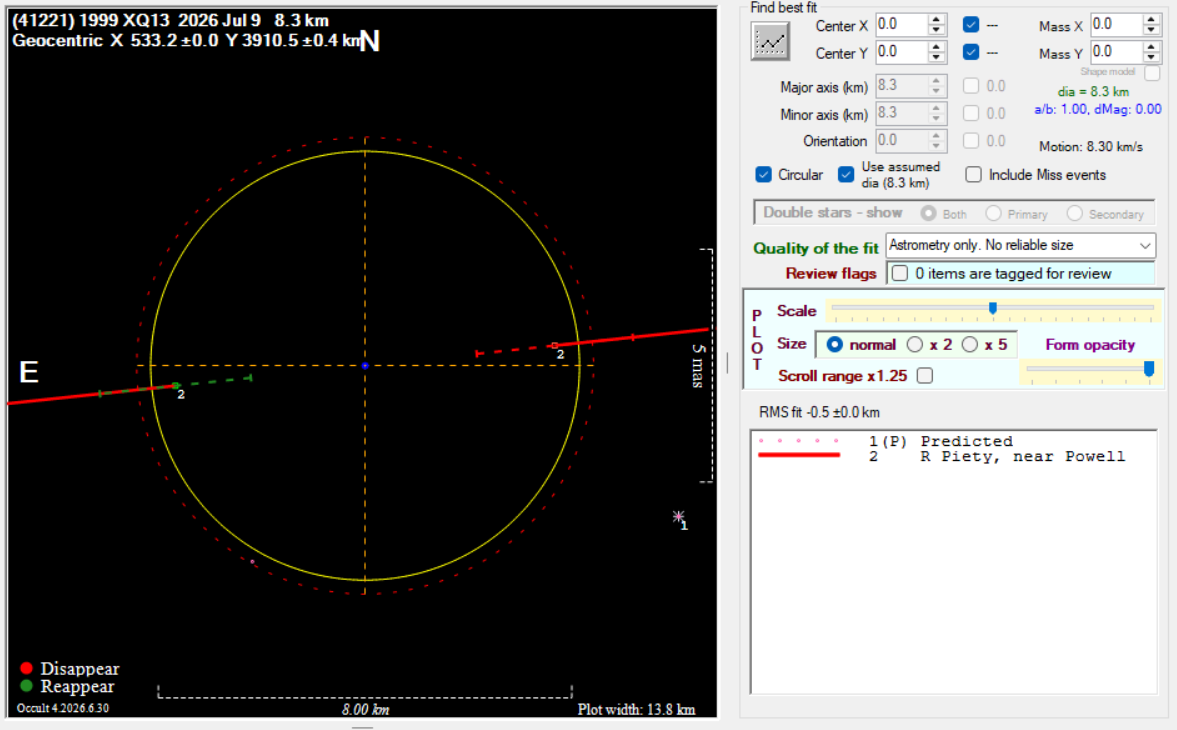Click the vertical splitter beside the plot

pos(727,363)
